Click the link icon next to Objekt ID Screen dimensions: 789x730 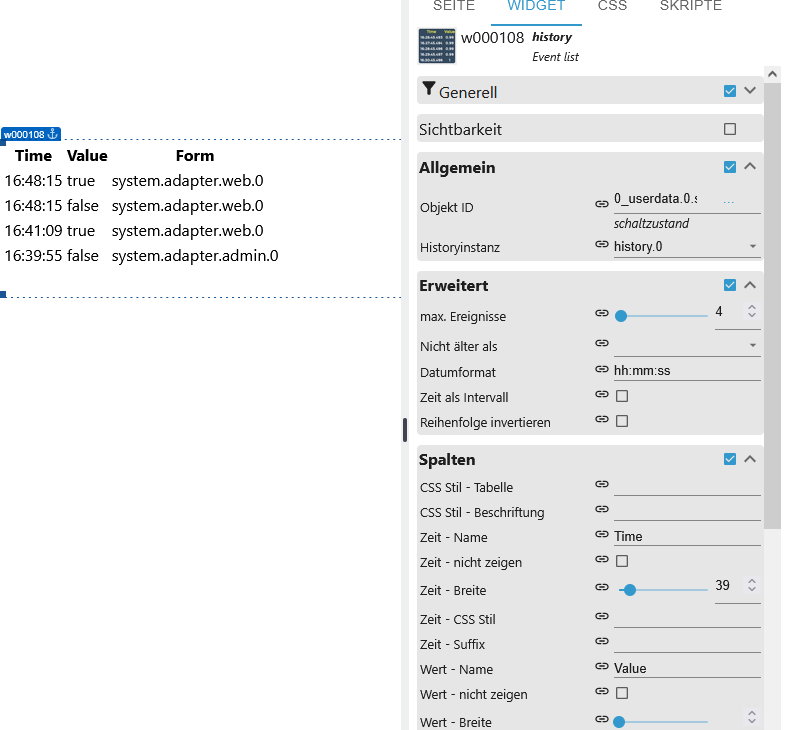[602, 203]
